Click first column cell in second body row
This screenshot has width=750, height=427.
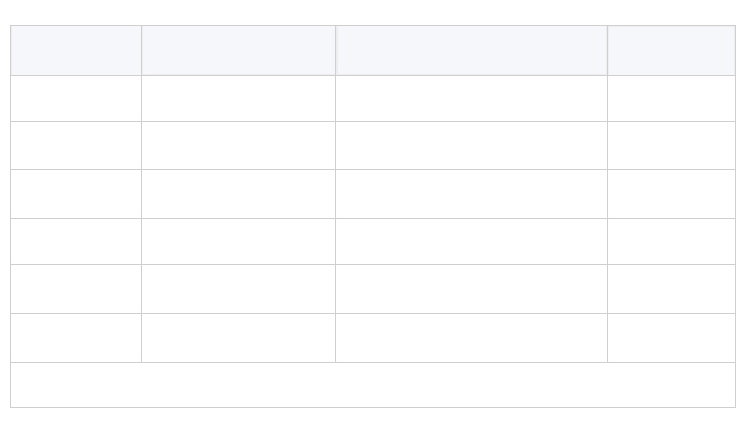(x=76, y=145)
